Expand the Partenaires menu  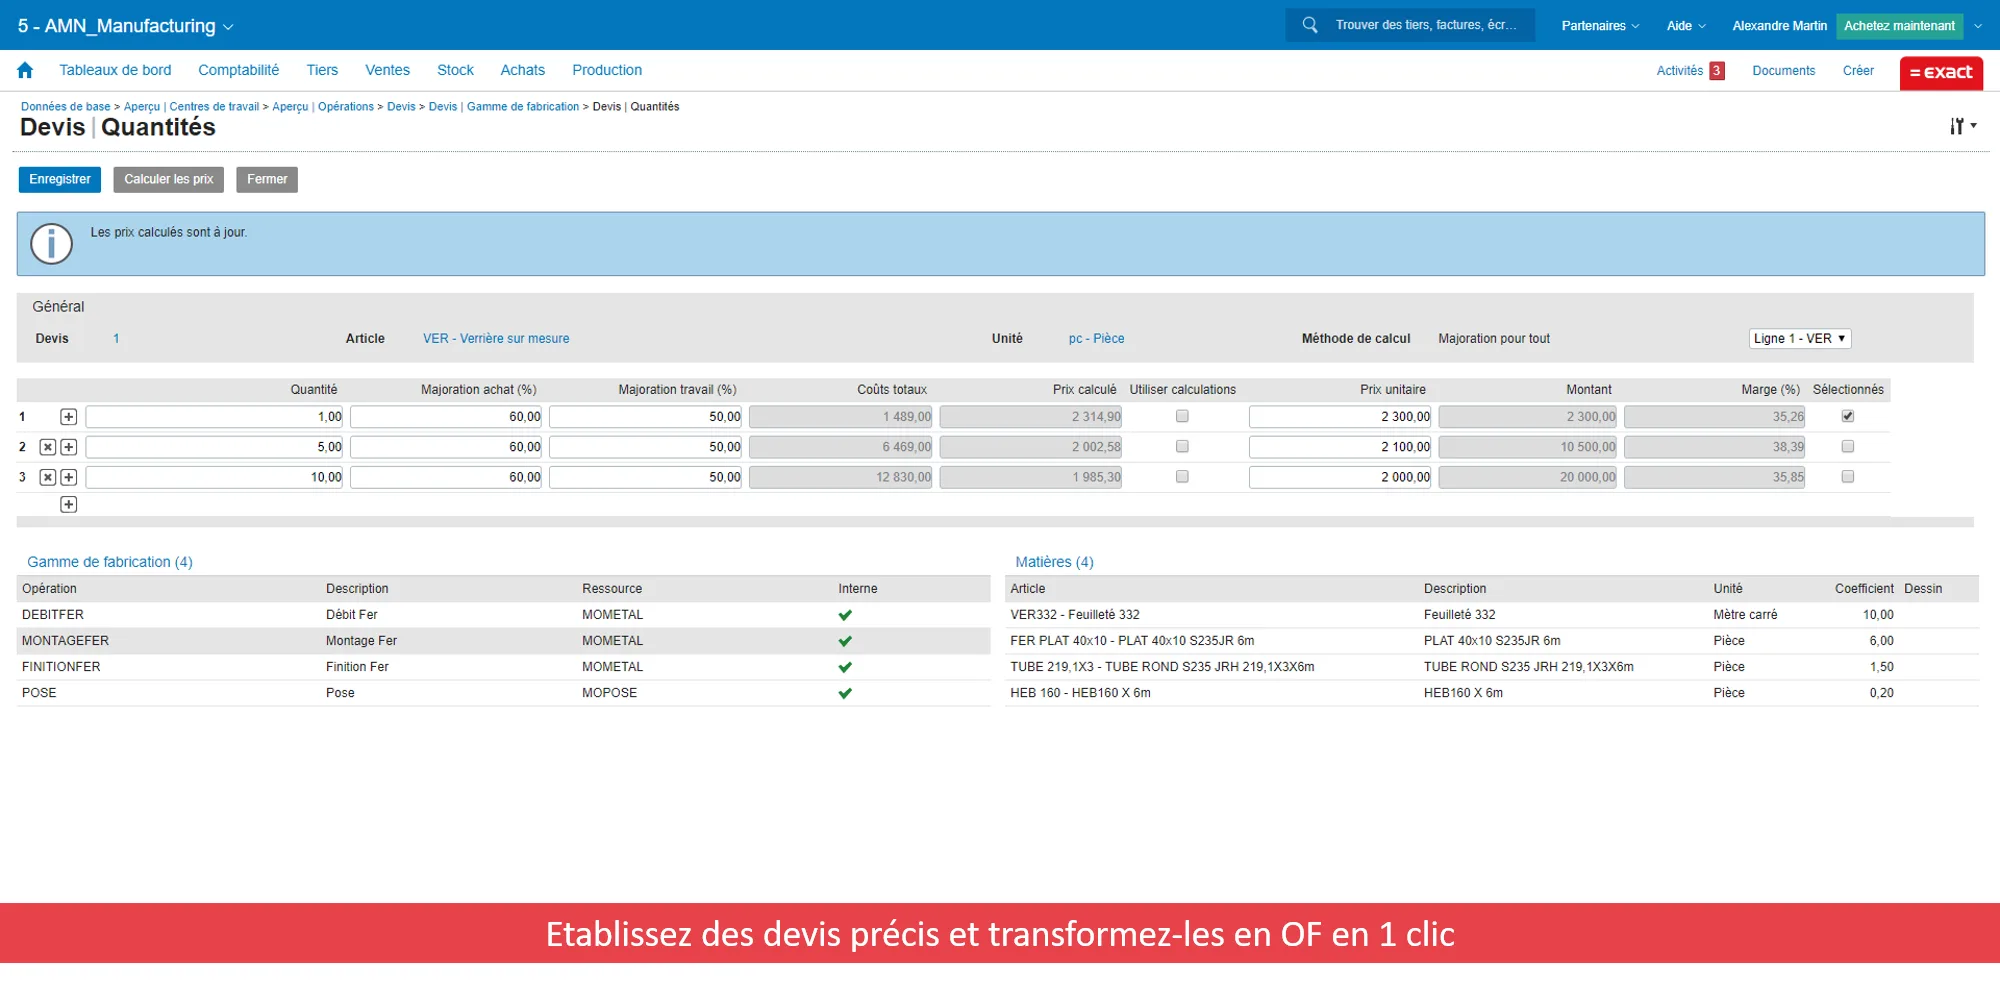pos(1600,26)
